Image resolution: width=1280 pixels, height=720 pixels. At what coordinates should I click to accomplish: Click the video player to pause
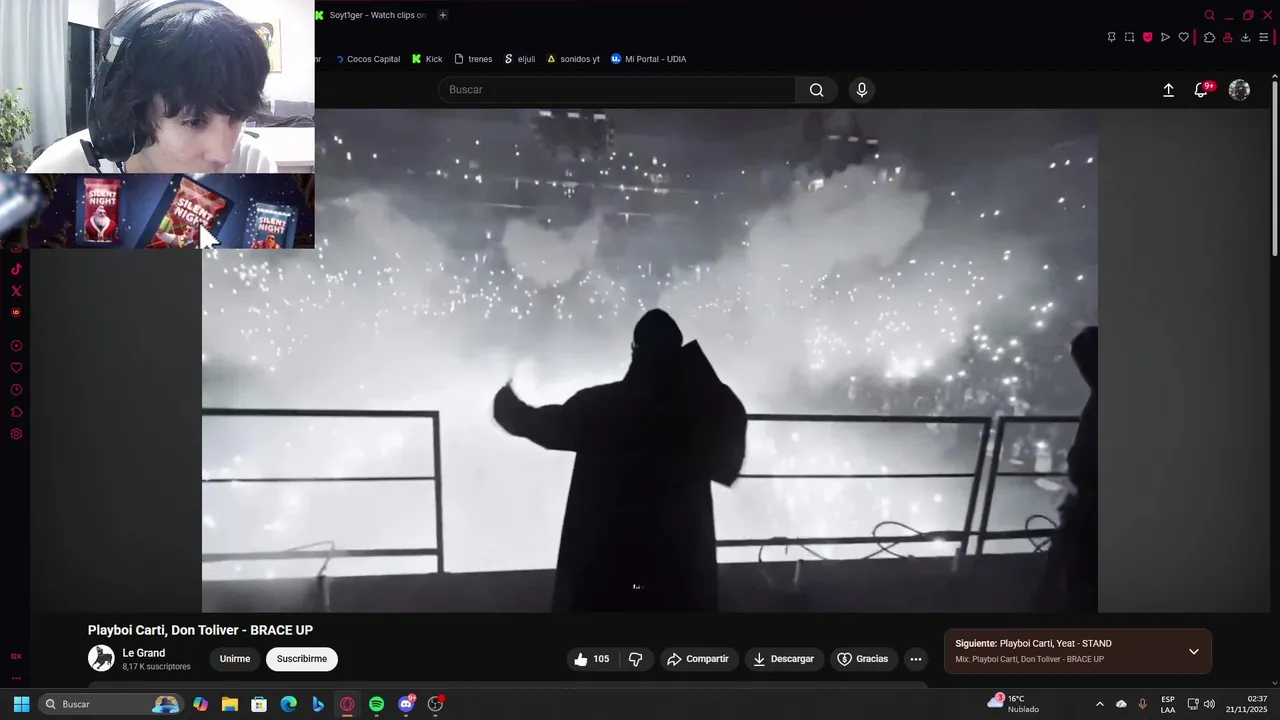coord(650,360)
